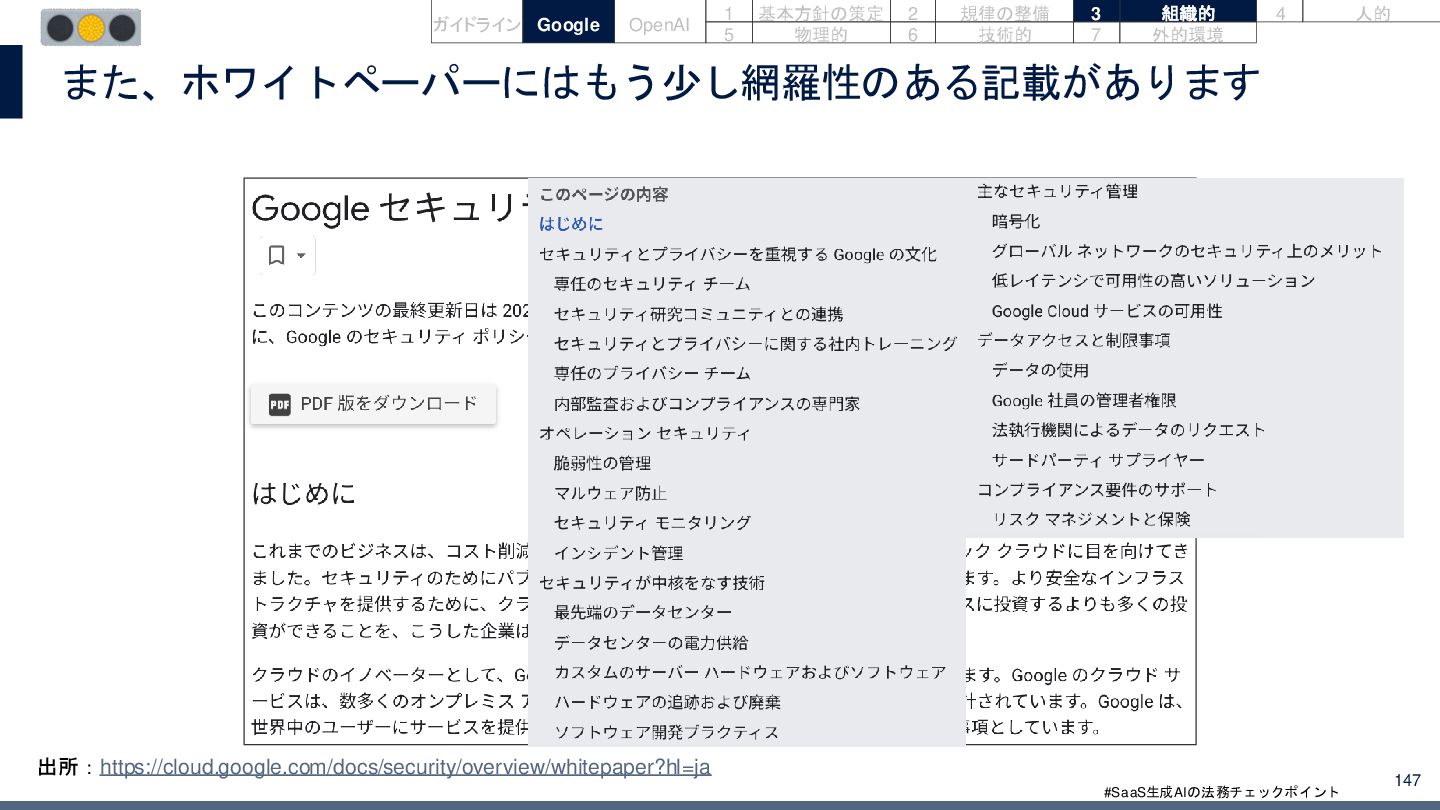Click 主なセキュリティ管理 entry

[x=1057, y=191]
